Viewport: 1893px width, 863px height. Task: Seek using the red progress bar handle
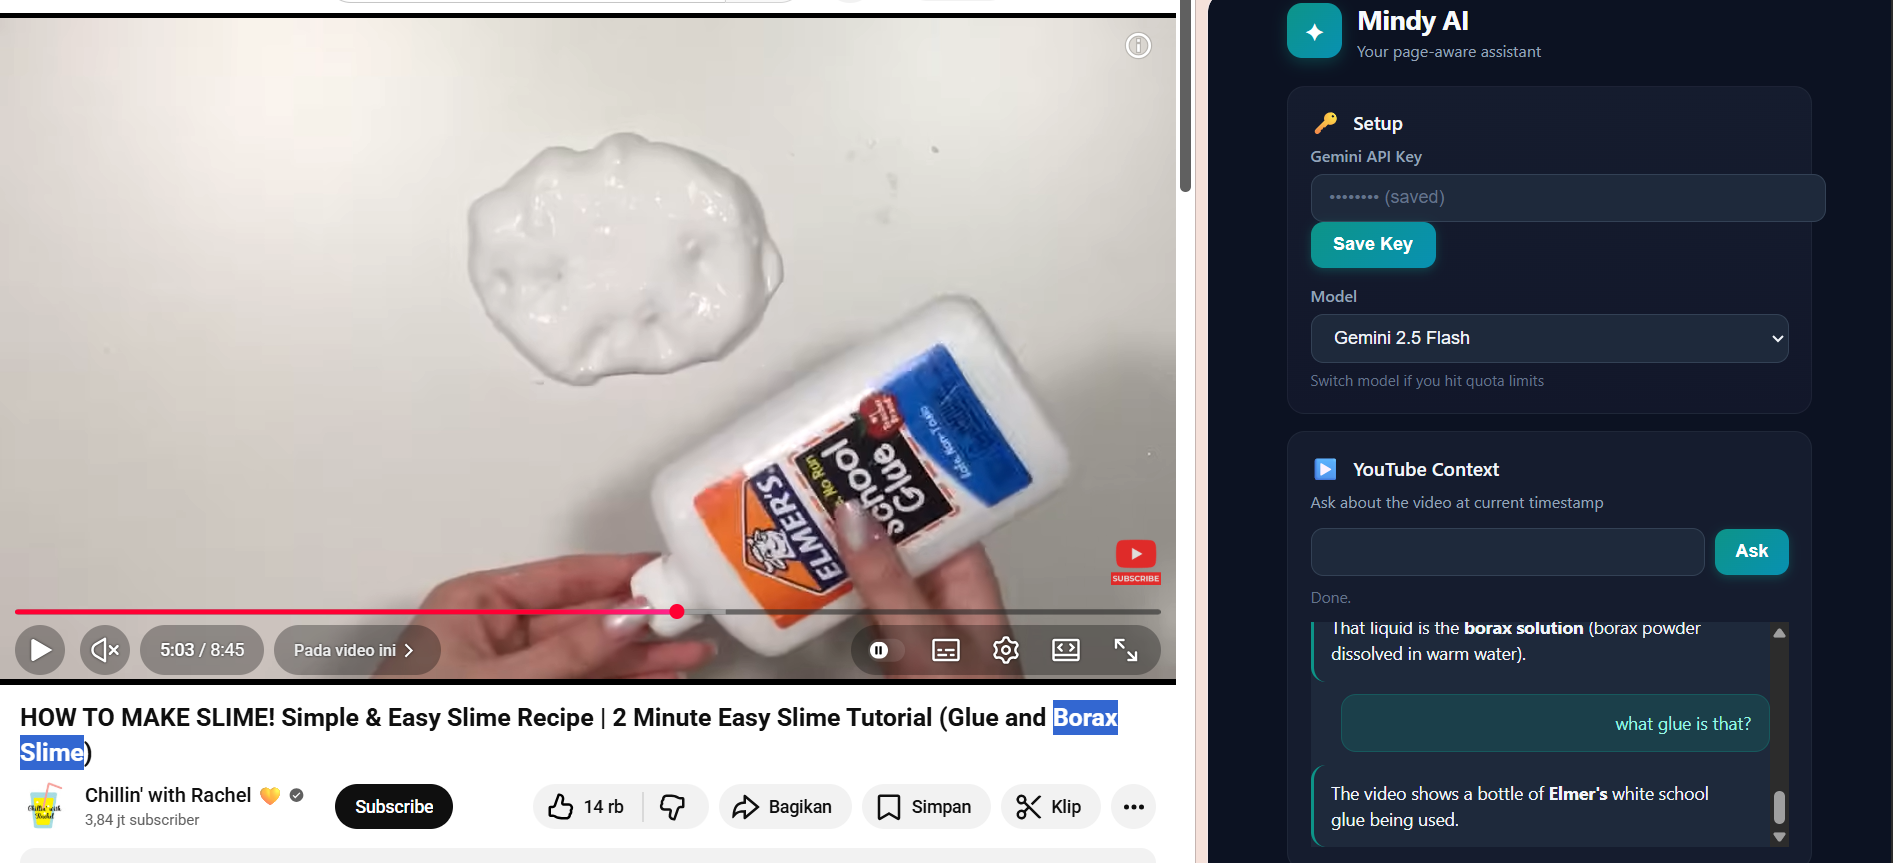click(677, 611)
